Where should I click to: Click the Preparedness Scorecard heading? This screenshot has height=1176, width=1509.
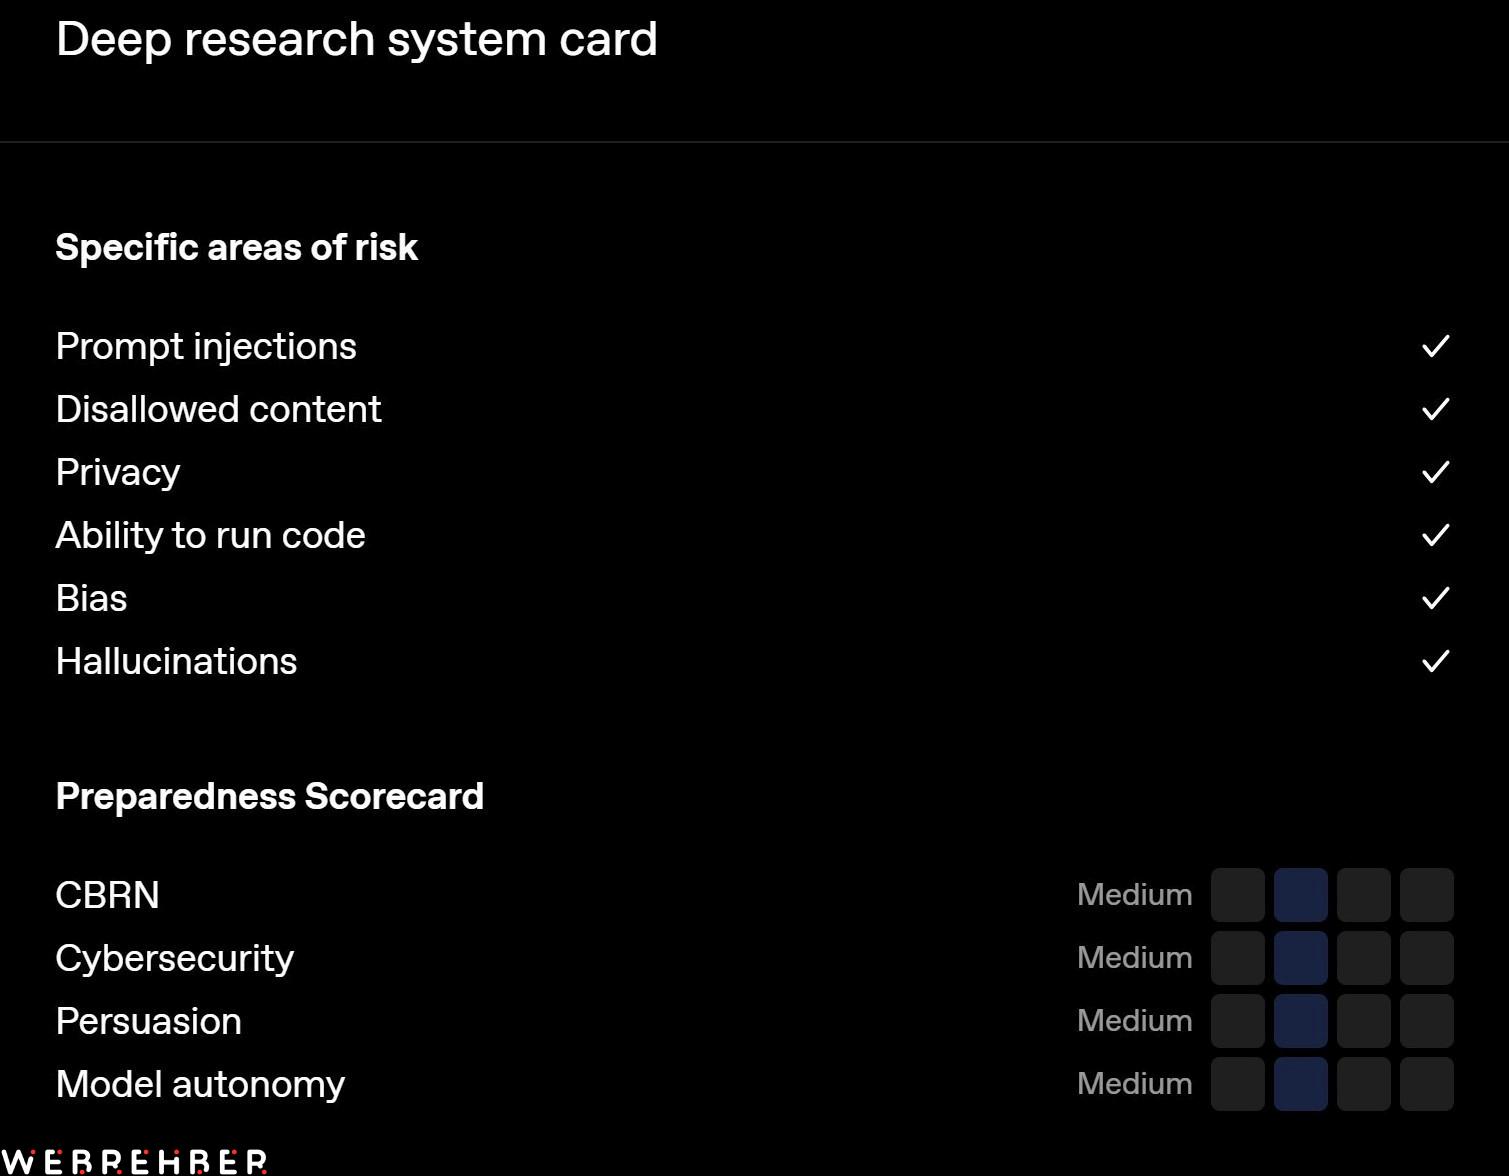270,797
